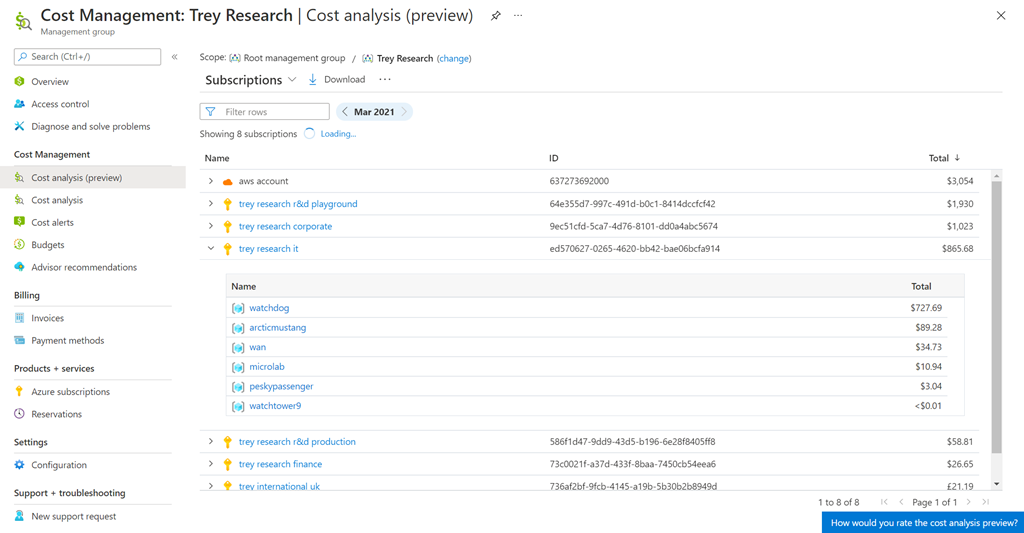Screen dimensions: 1024x533
Task: Open the Mar 2021 date picker
Action: pos(374,112)
